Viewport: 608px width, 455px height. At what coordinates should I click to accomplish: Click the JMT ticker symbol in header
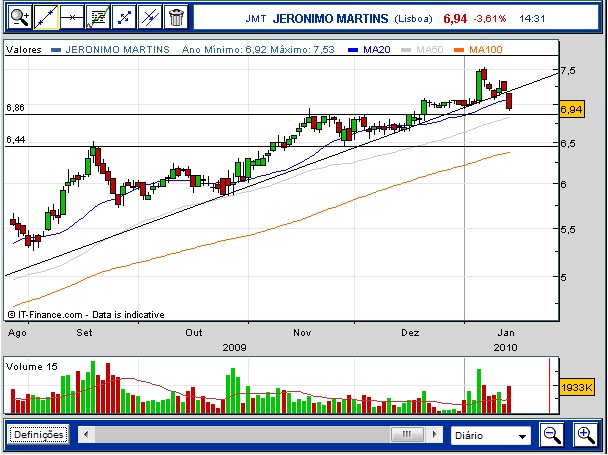tap(256, 19)
